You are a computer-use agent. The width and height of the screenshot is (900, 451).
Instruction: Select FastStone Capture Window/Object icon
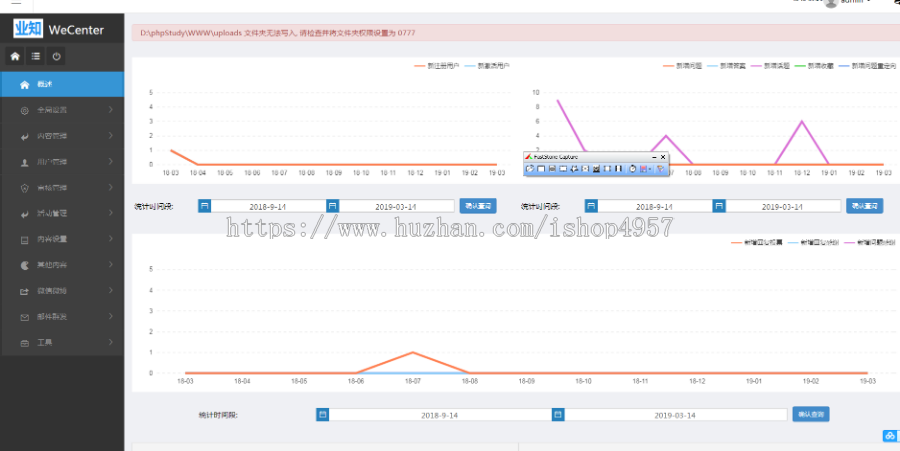[552, 169]
